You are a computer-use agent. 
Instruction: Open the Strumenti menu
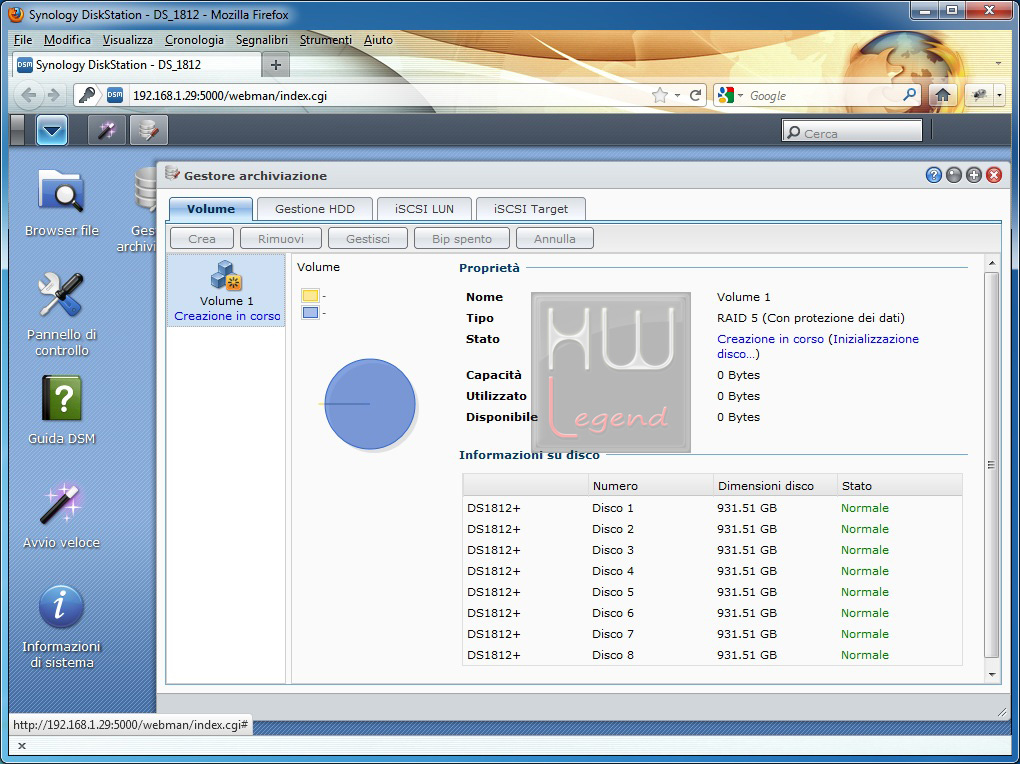tap(325, 40)
